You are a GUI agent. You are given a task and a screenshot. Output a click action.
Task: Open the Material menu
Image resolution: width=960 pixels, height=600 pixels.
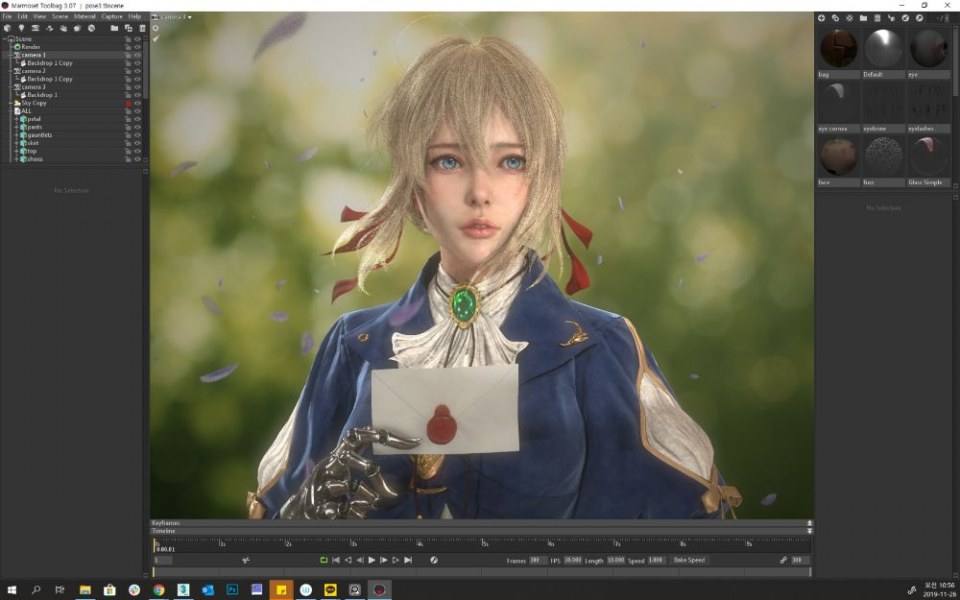coord(84,17)
